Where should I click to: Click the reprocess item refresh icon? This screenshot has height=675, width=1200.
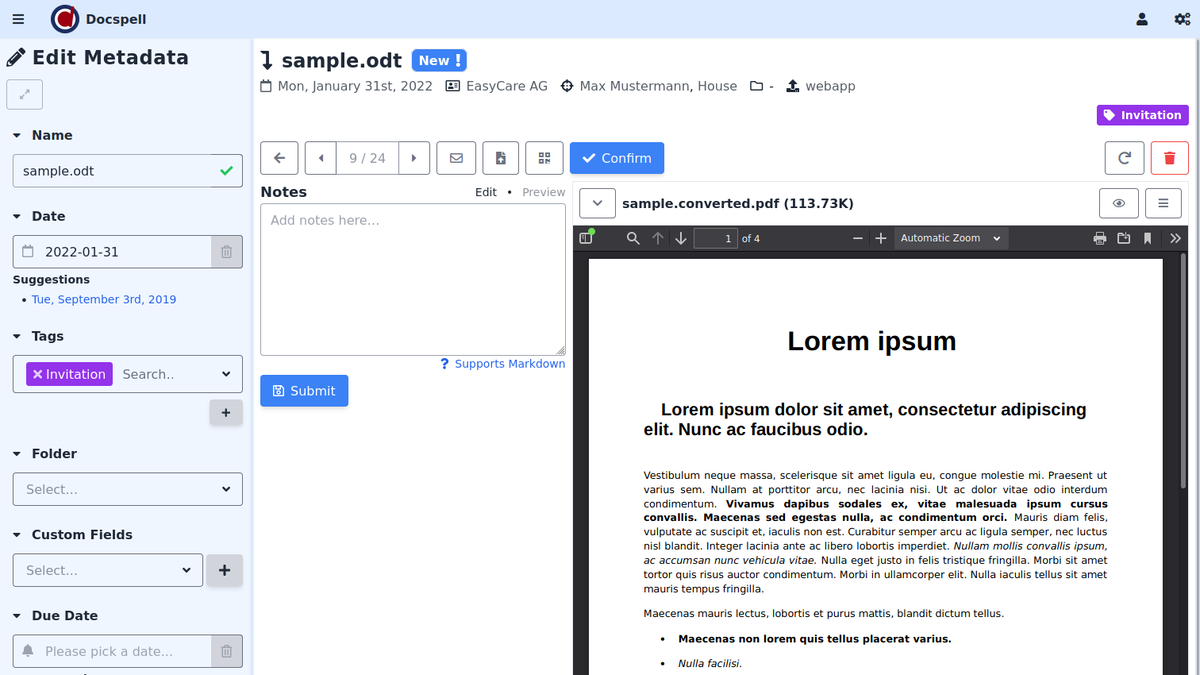coord(1124,158)
